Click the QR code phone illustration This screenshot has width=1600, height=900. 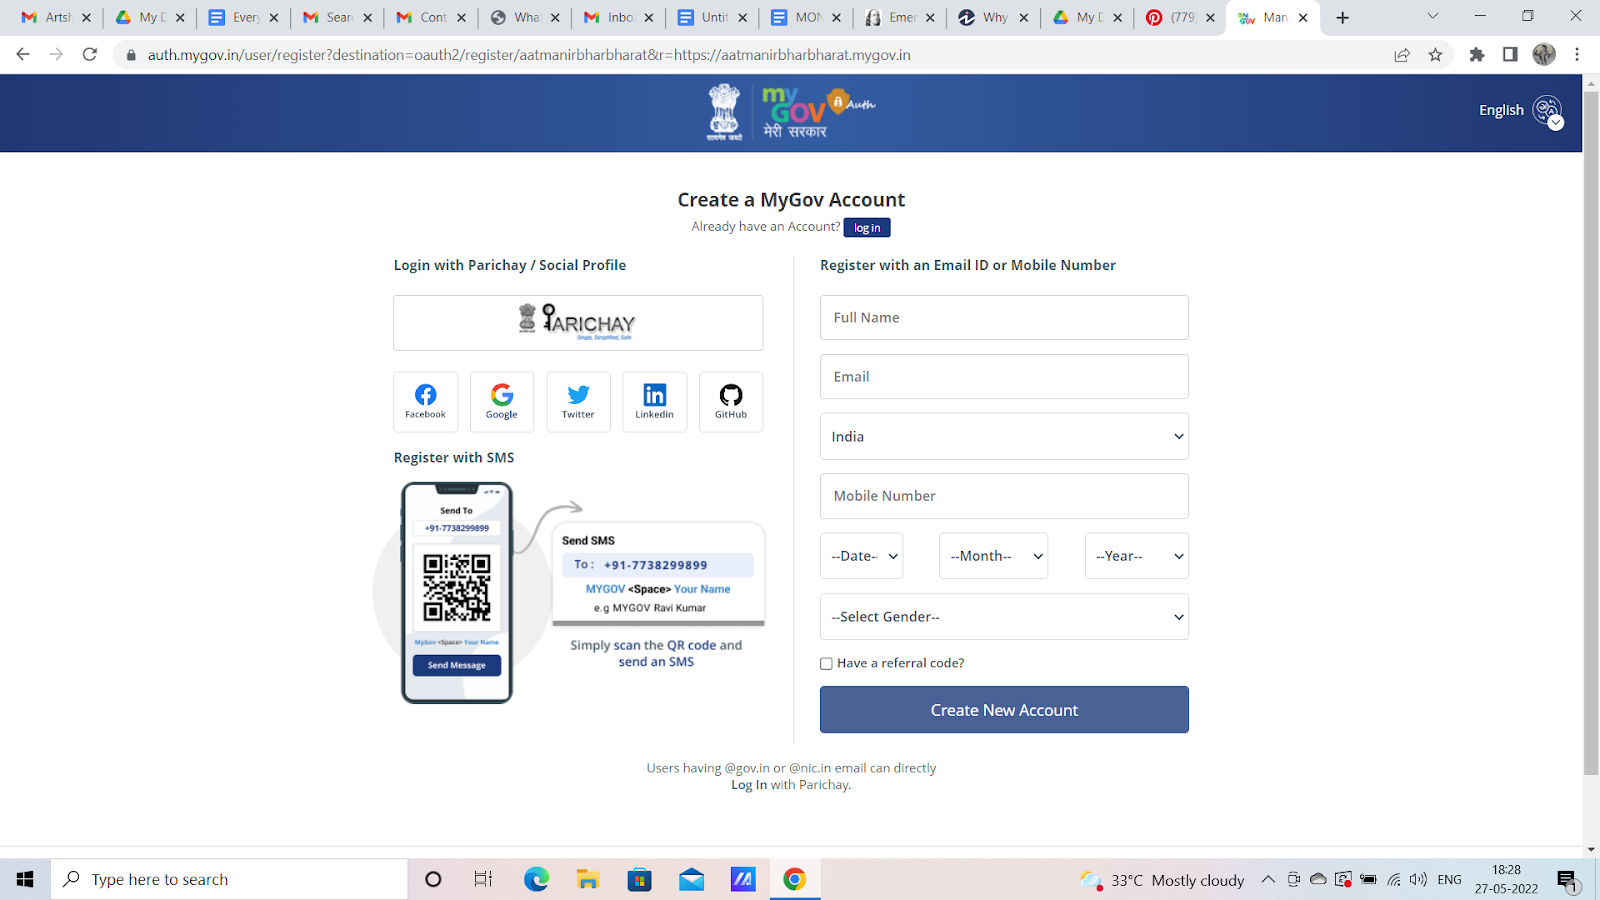pyautogui.click(x=457, y=593)
